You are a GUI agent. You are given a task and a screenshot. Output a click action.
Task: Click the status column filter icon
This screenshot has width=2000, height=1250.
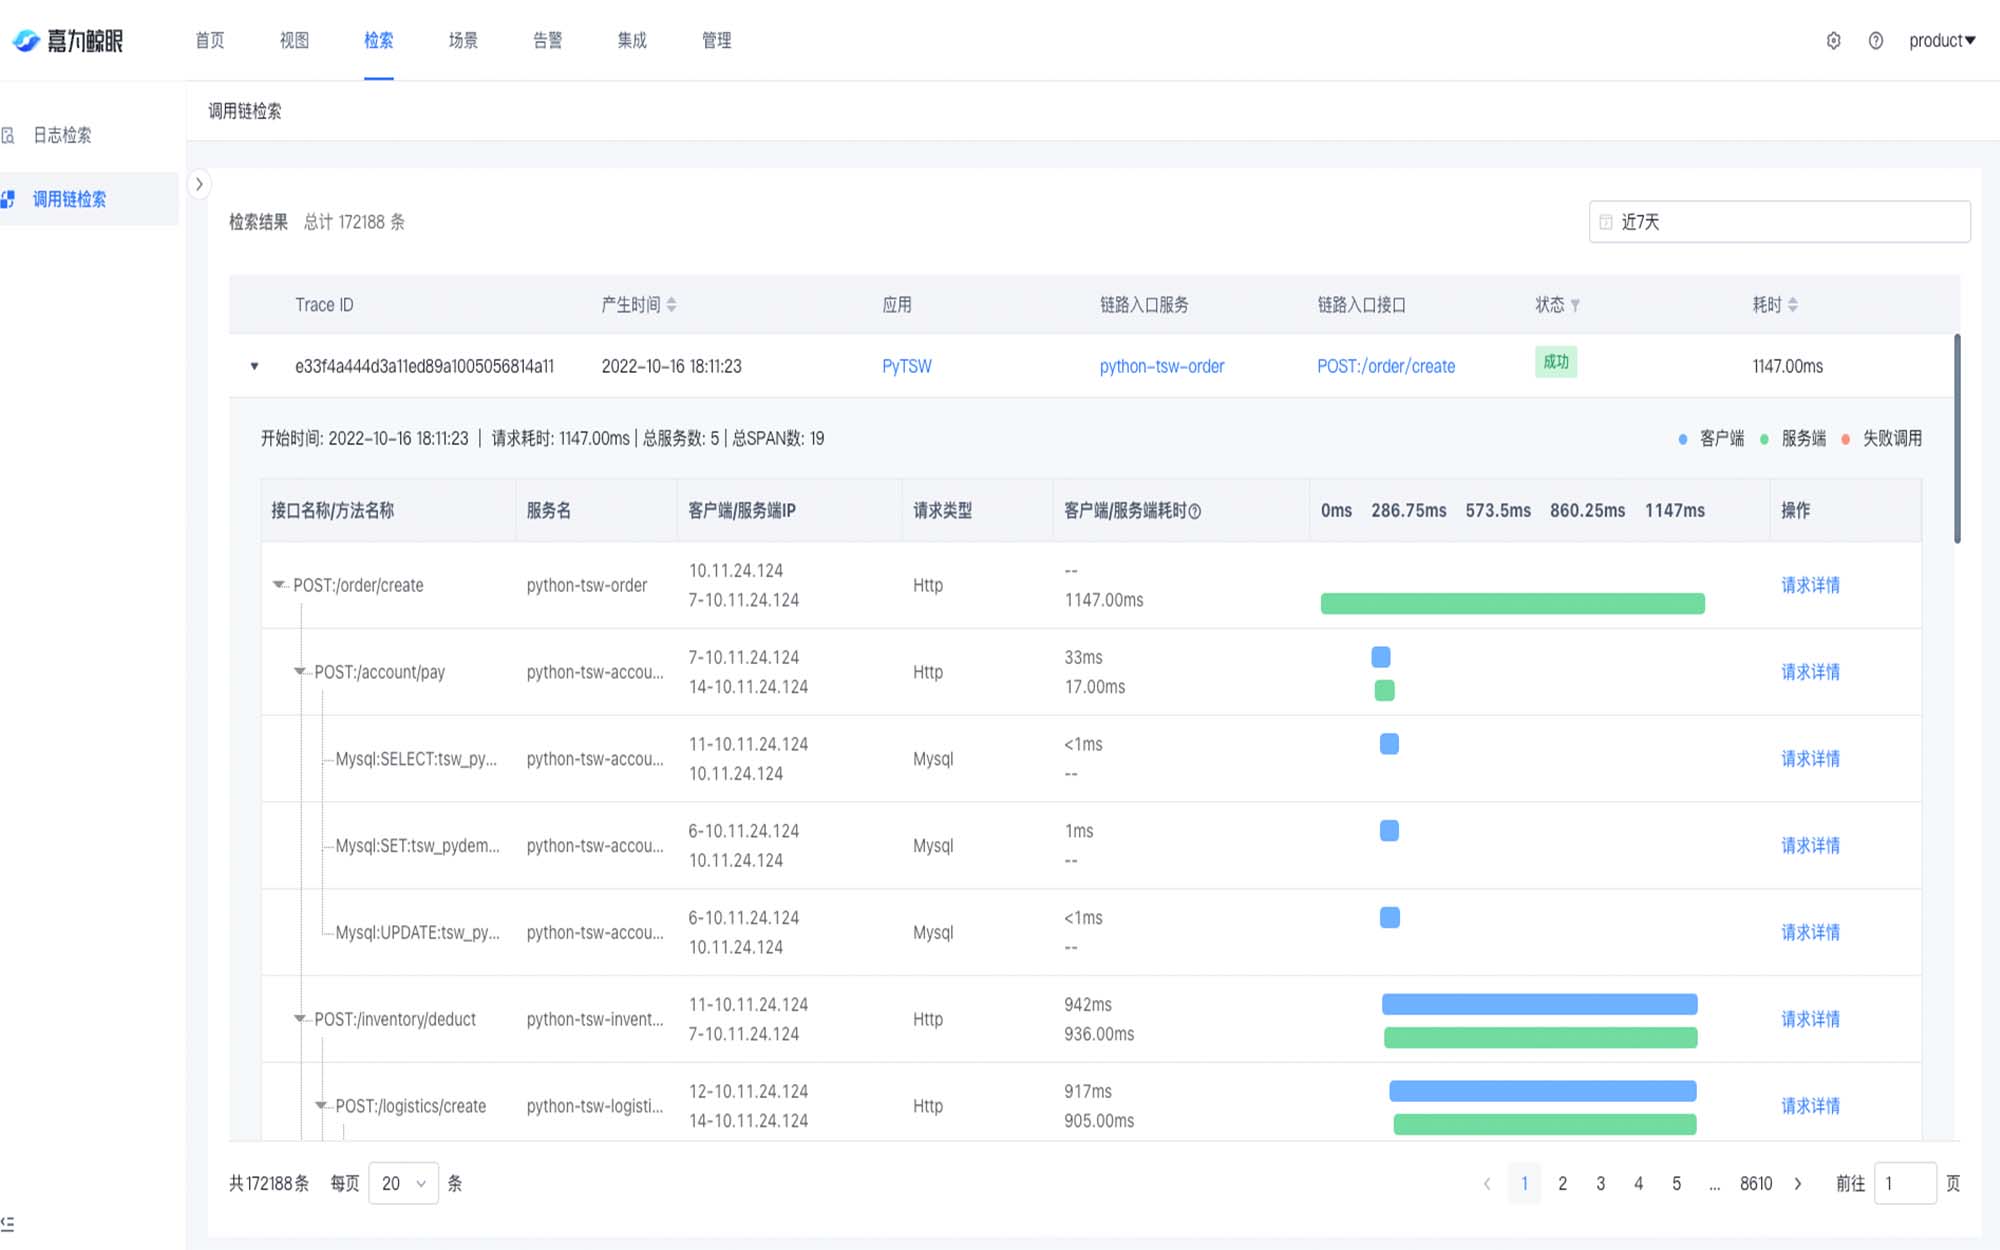[x=1576, y=305]
